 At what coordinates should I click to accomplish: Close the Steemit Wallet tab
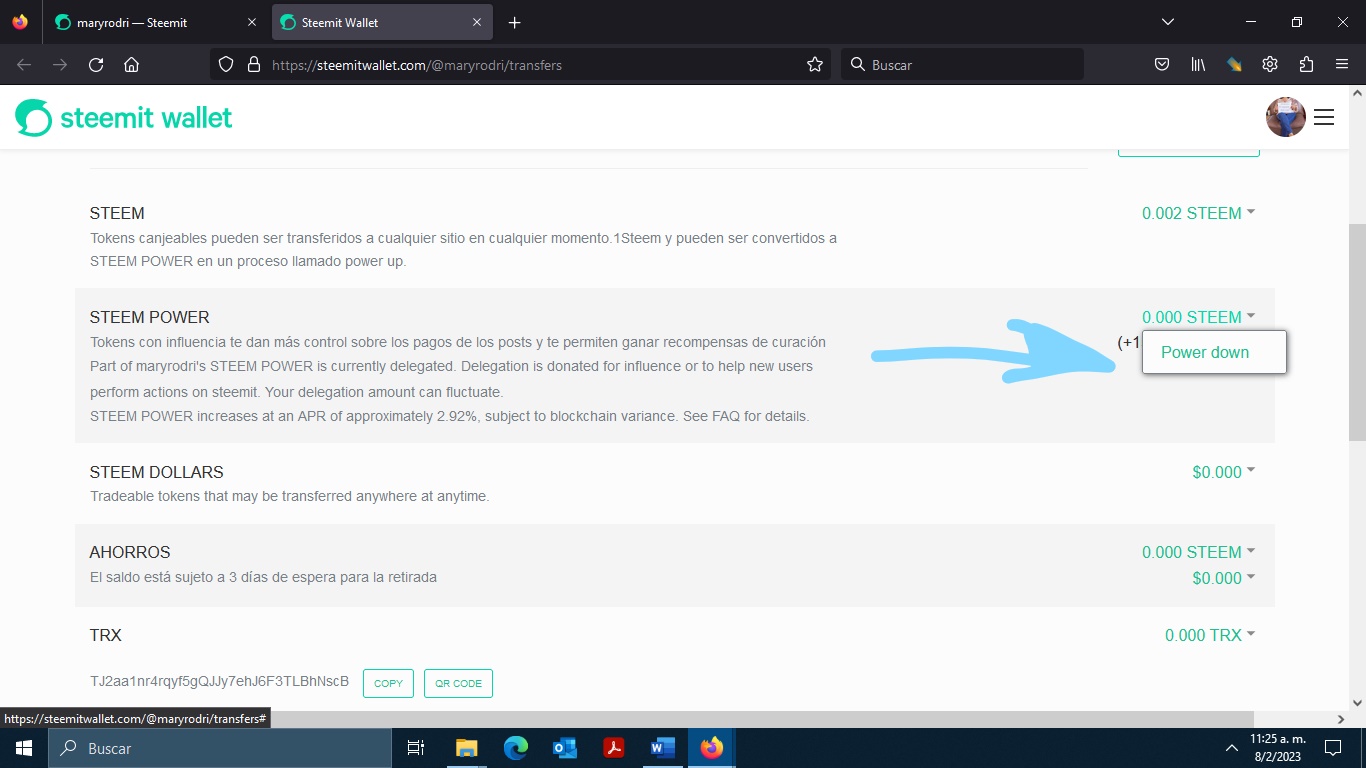tap(477, 22)
